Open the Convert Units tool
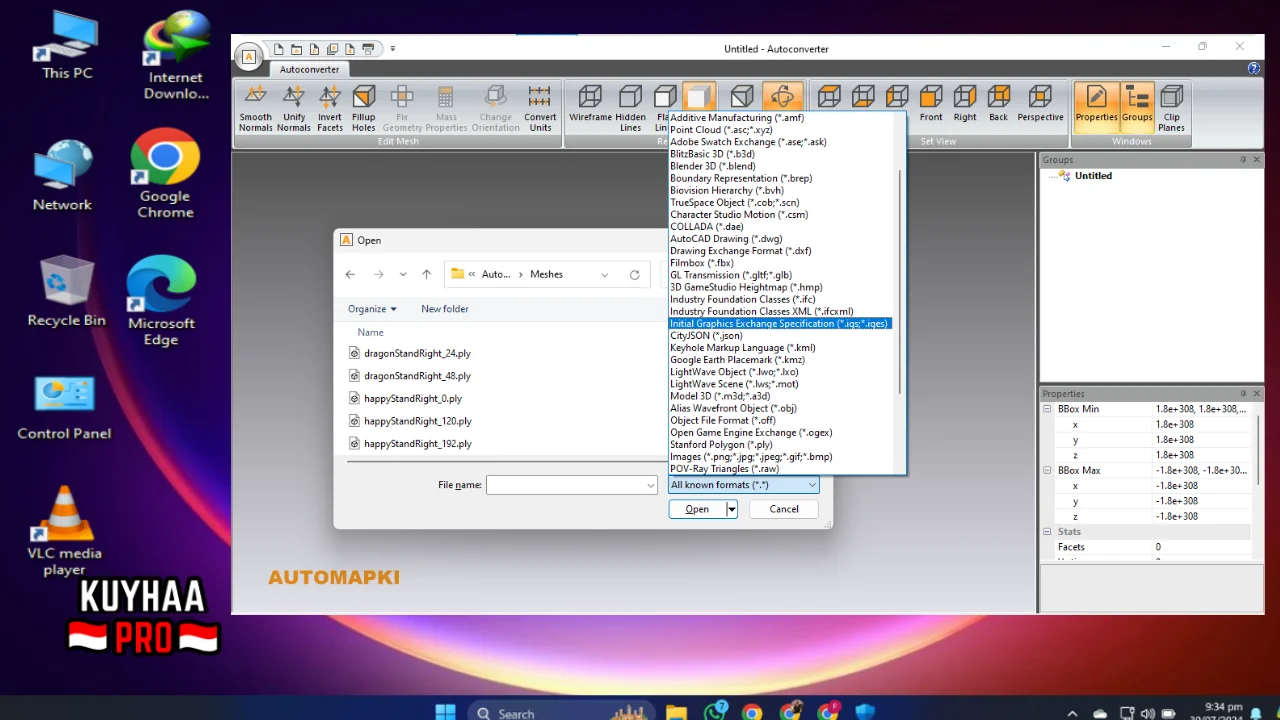Screen dimensions: 1280x720 540,108
